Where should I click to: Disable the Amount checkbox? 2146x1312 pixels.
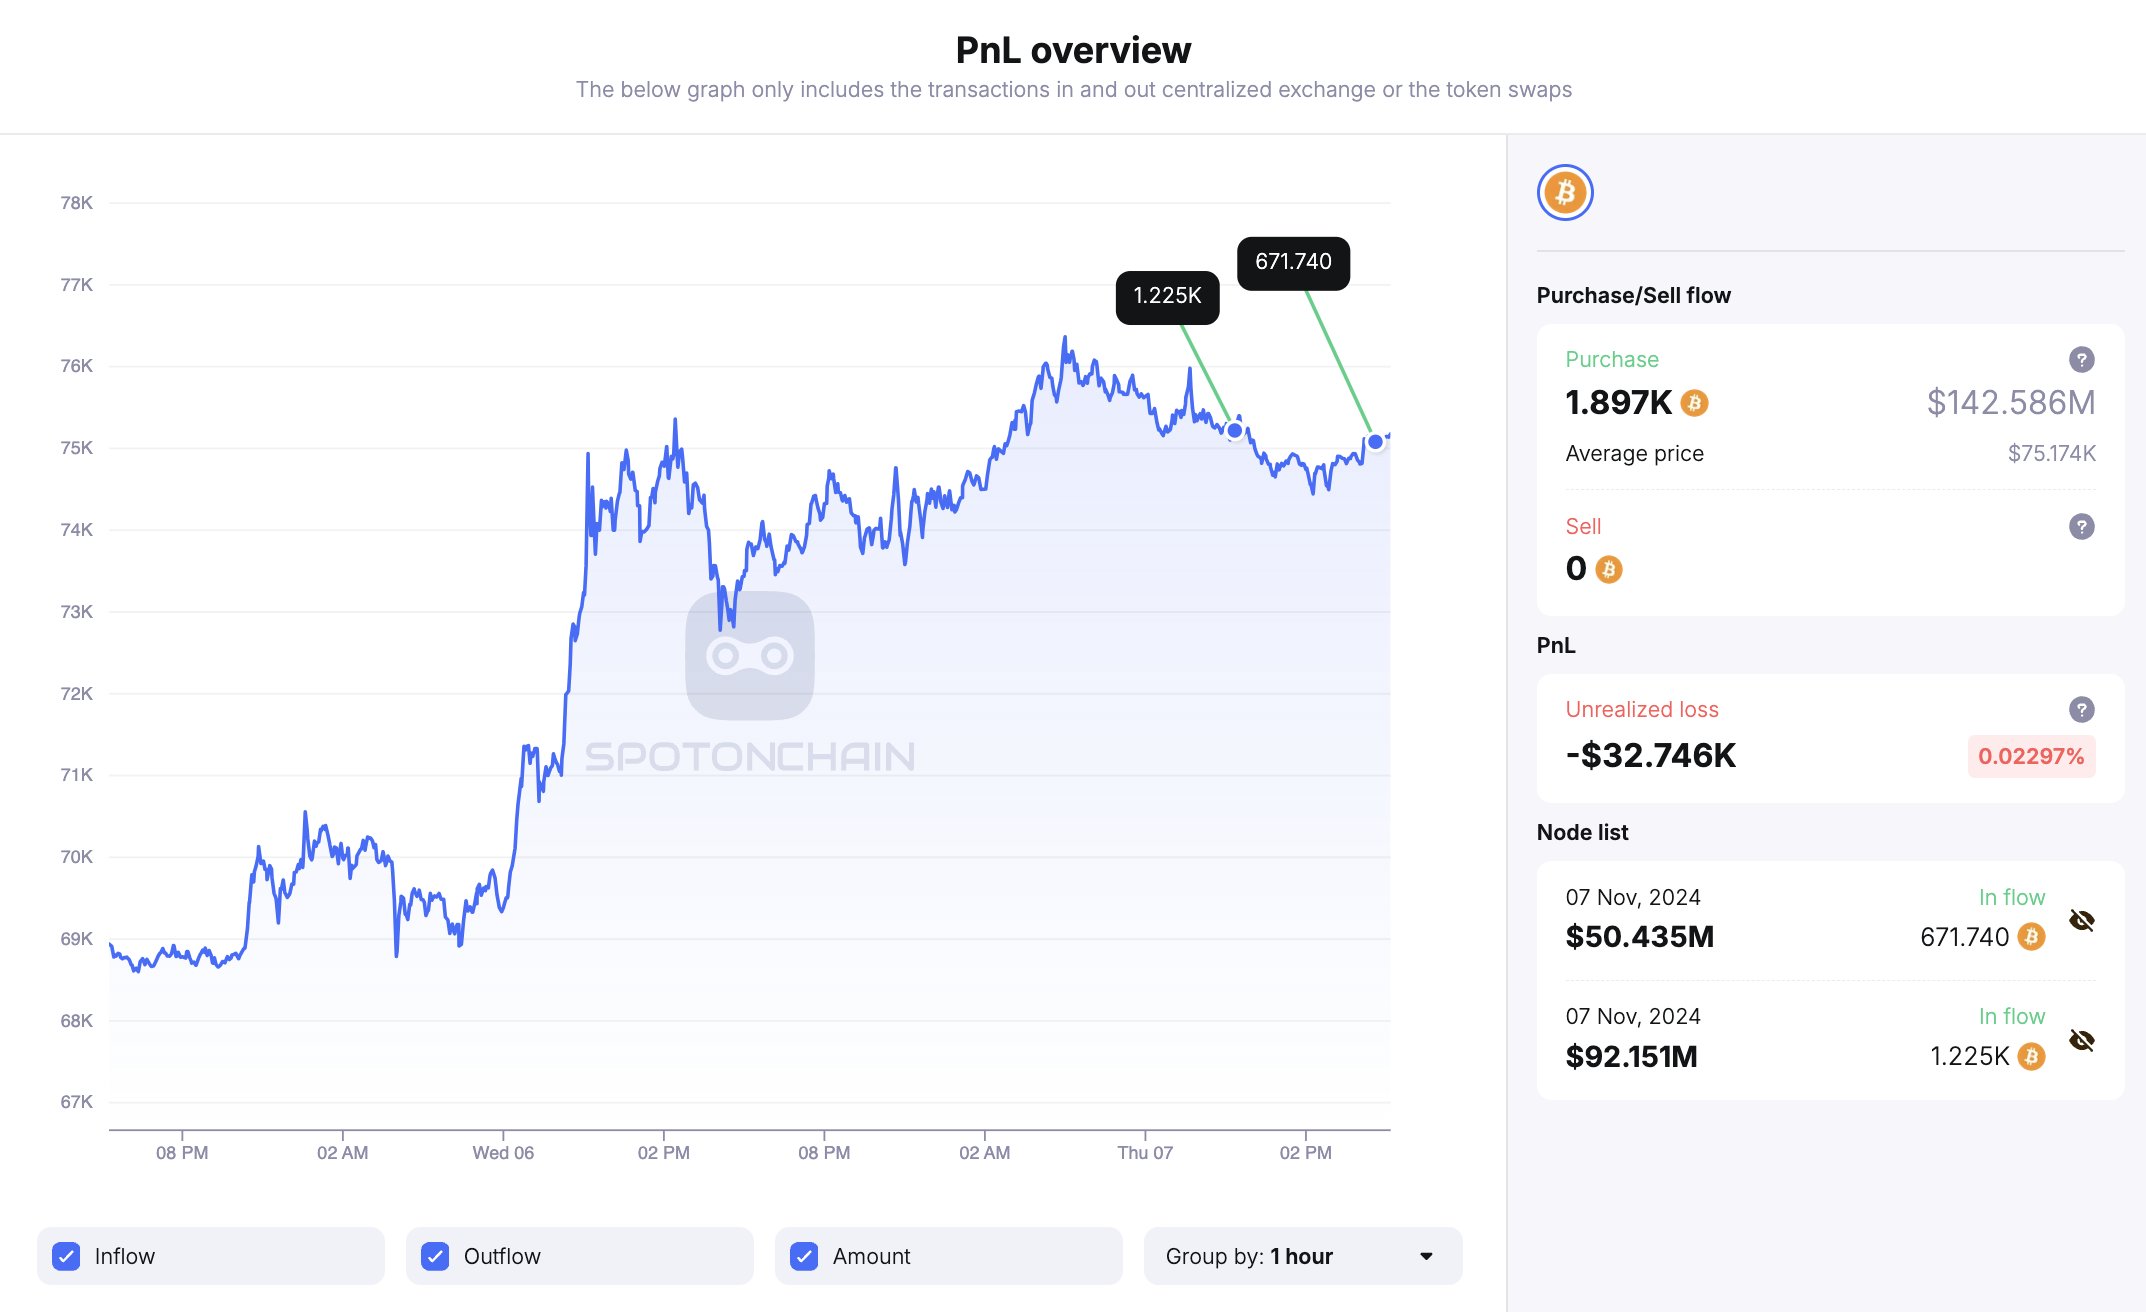[804, 1256]
